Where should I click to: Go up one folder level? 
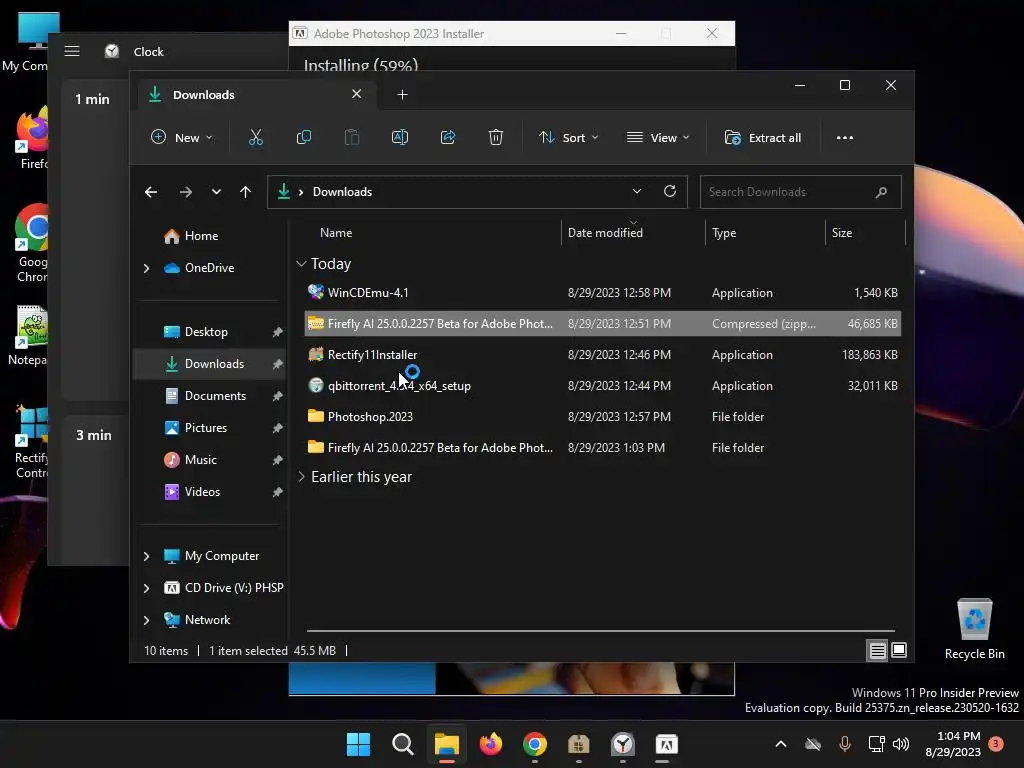(246, 192)
